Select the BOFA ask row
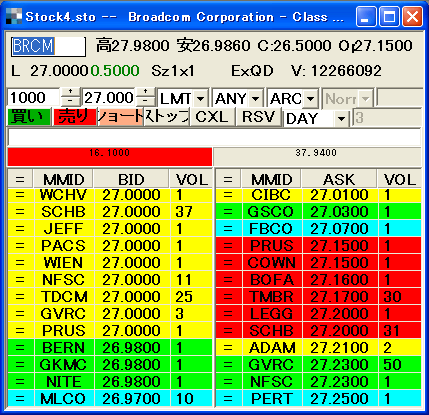Viewport: 429px width, 415px height. coord(318,279)
